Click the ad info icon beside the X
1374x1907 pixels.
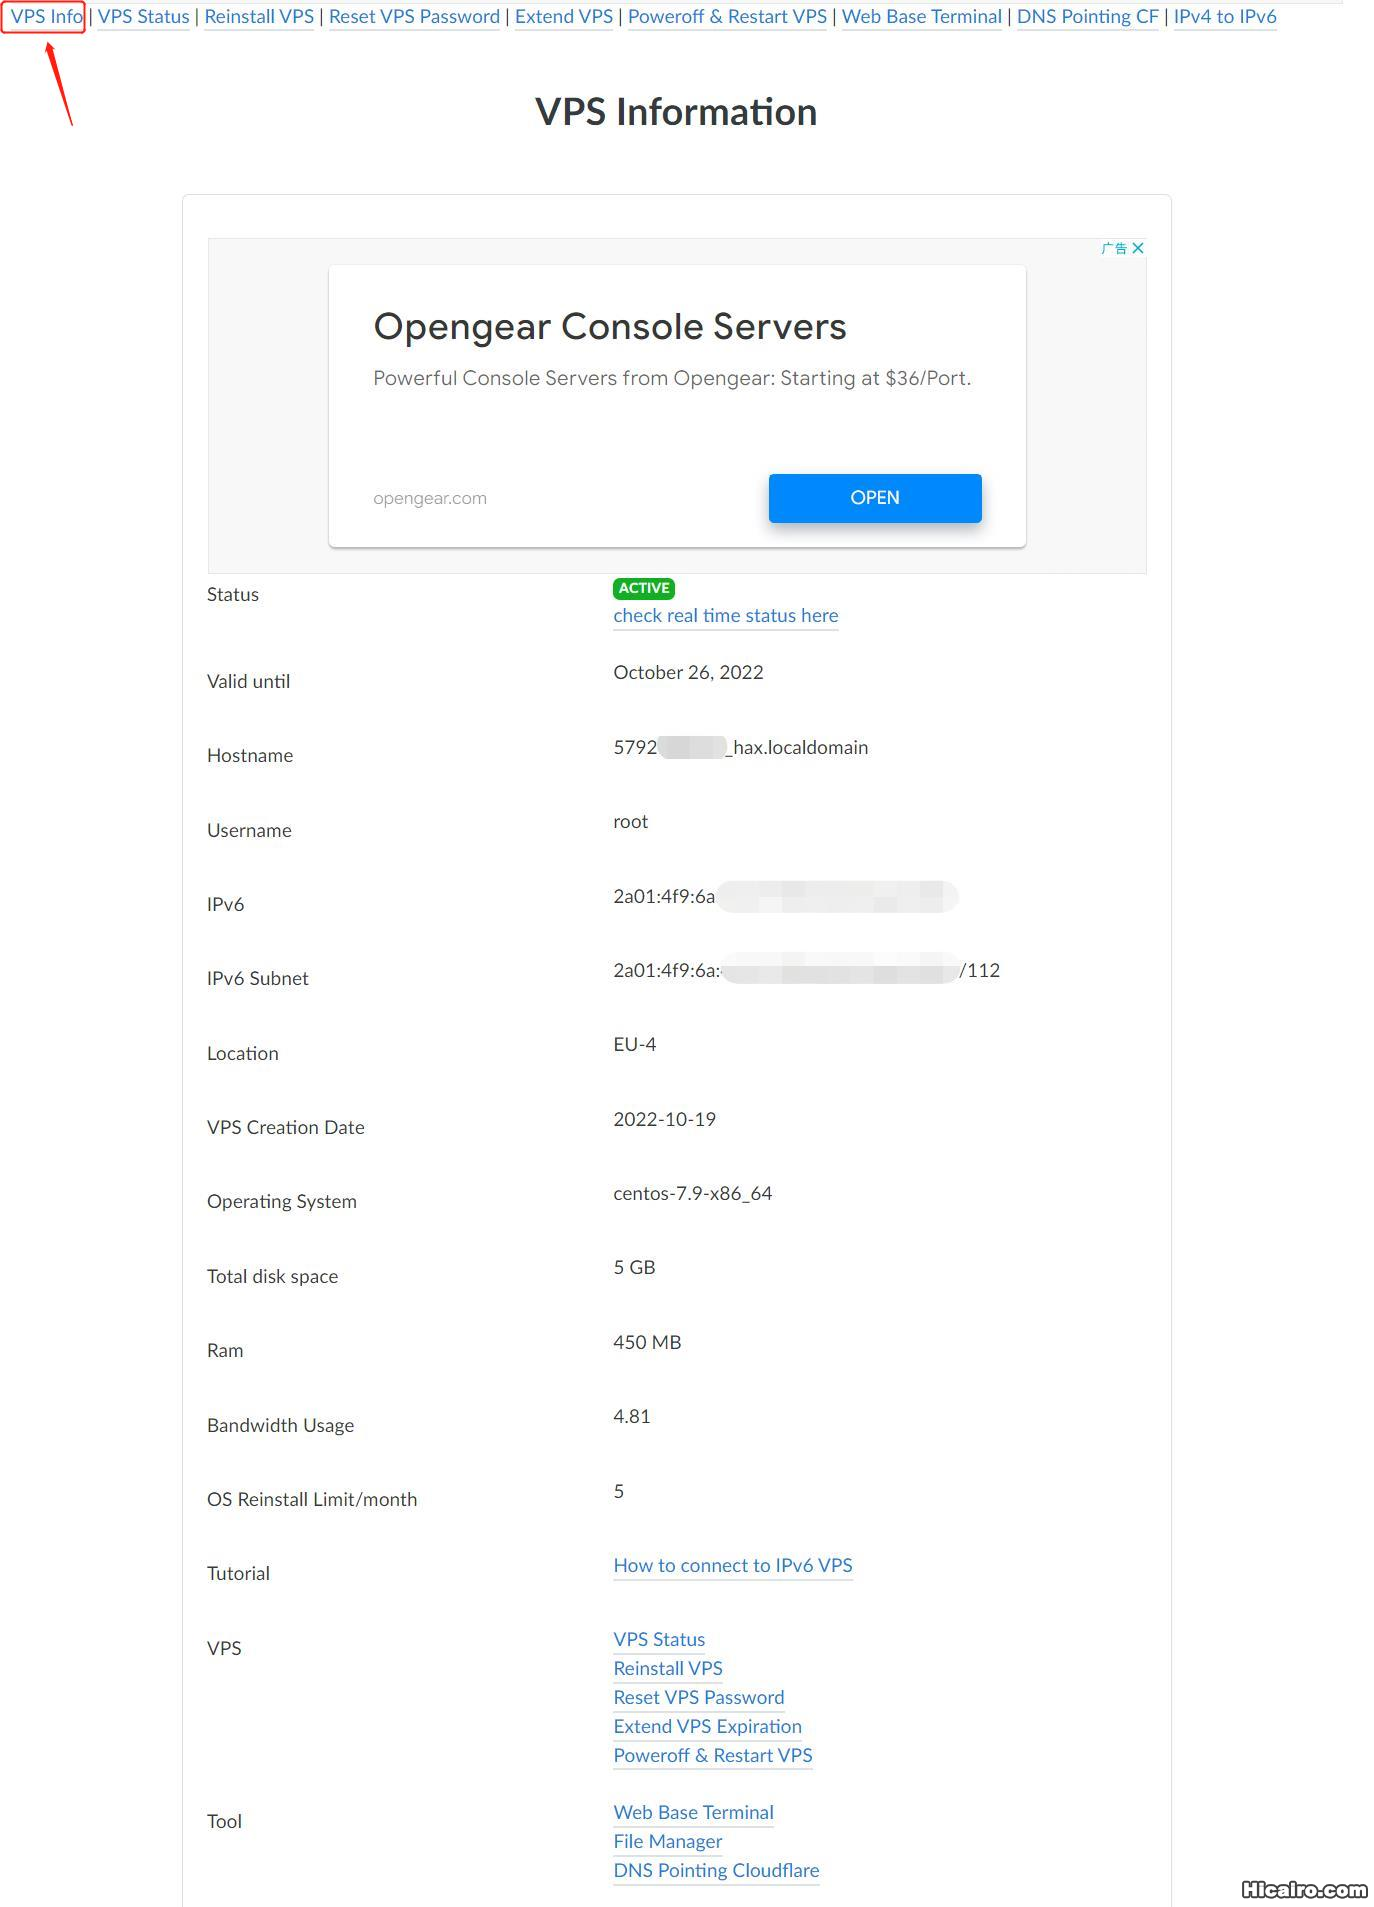(1113, 248)
